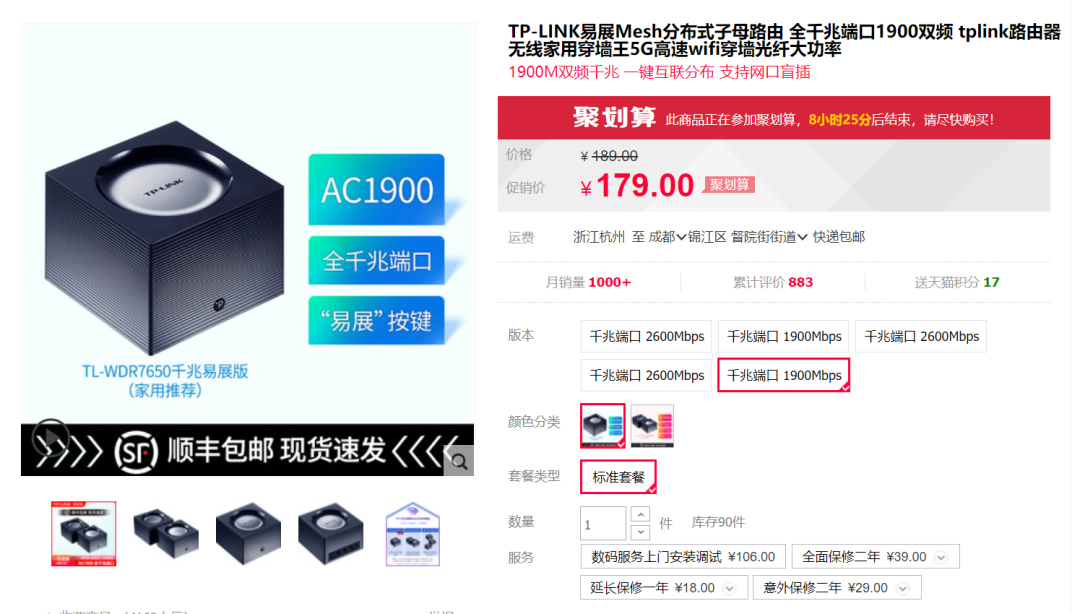Click the quantity input field
Screen dimensions: 1080x614
603,524
